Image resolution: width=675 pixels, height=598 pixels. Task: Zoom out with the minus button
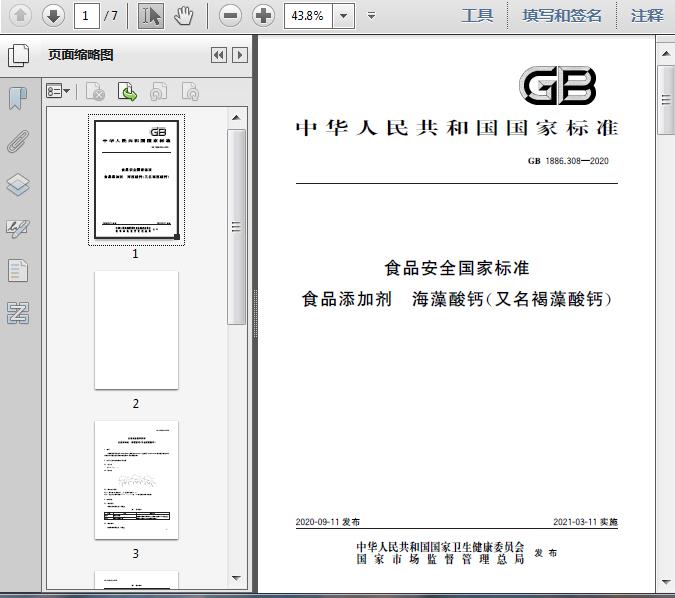pyautogui.click(x=230, y=16)
